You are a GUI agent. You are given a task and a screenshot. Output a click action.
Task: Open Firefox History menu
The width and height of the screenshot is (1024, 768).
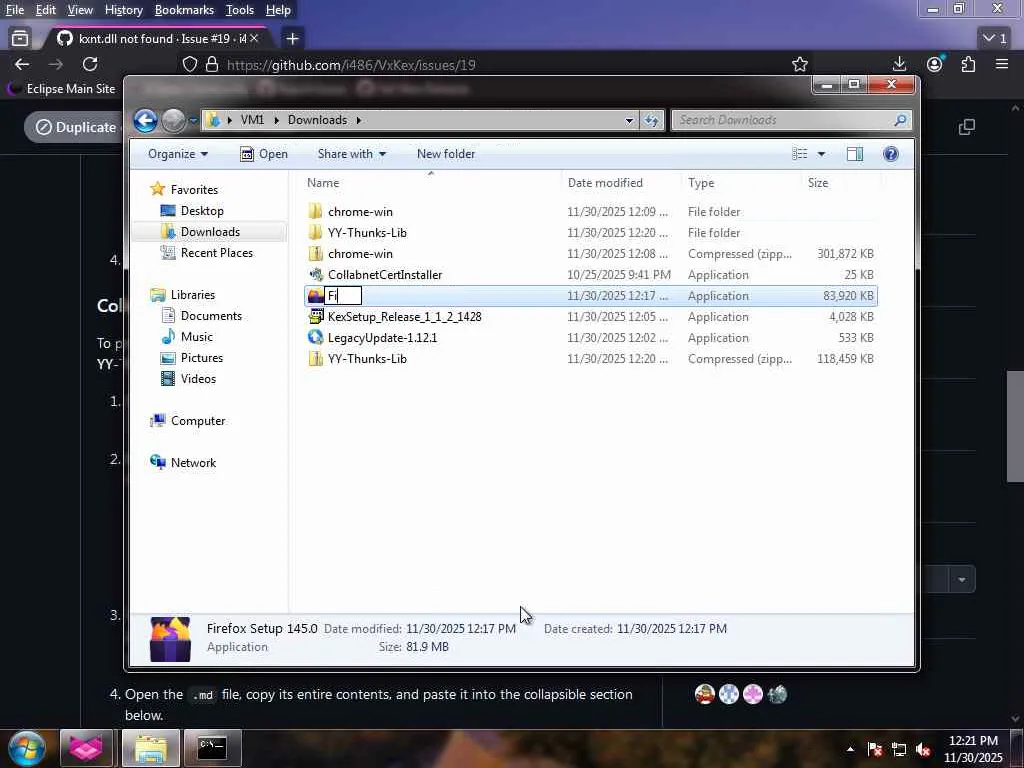point(123,10)
